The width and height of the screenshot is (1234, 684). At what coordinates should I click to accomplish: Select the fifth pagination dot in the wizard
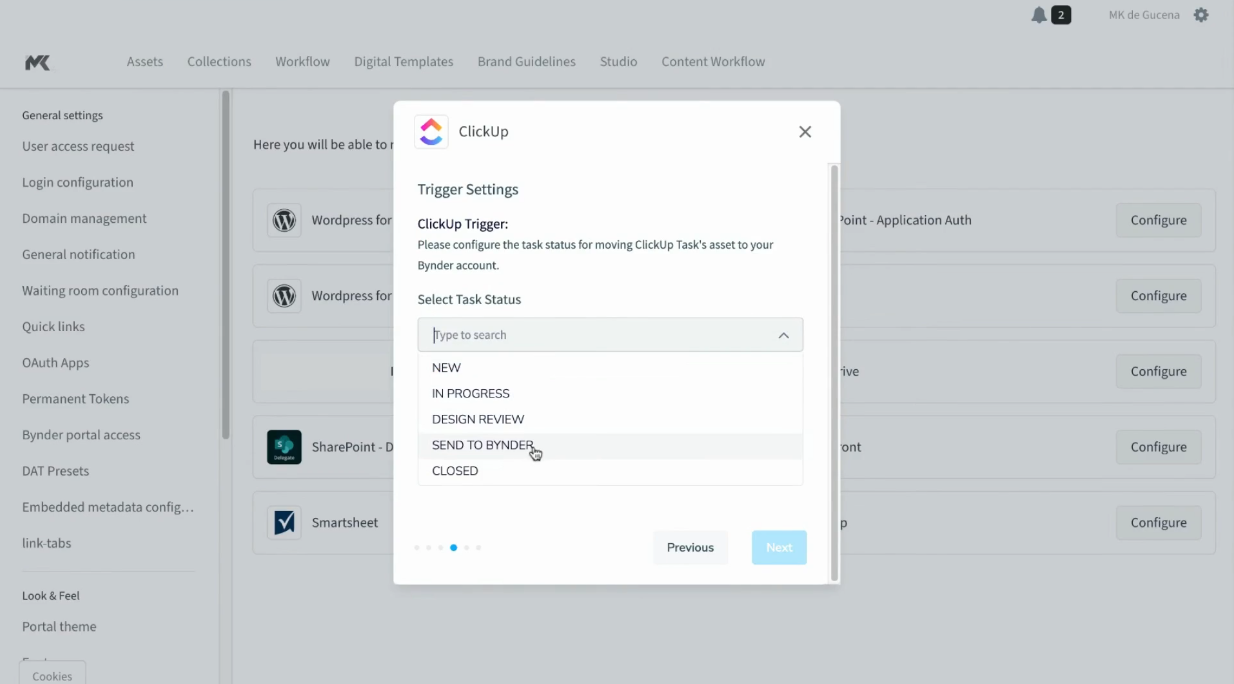click(466, 547)
